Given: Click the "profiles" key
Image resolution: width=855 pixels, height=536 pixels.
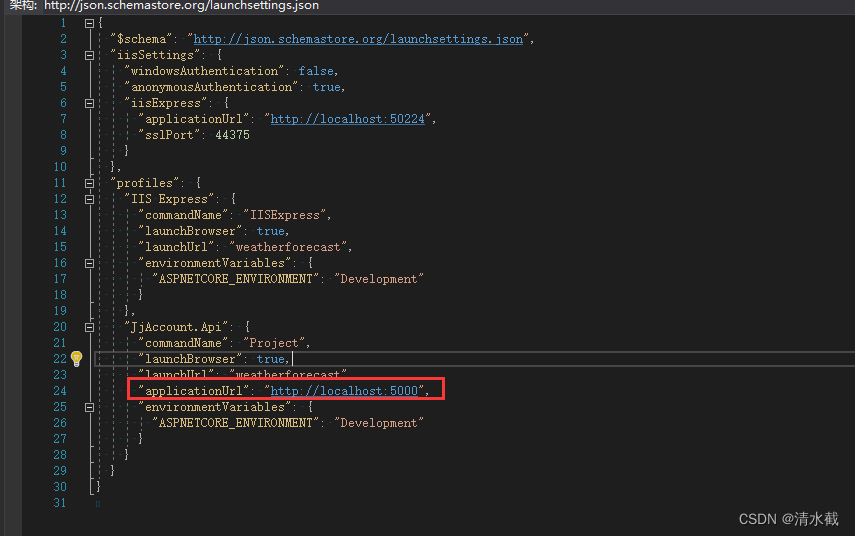Looking at the screenshot, I should coord(144,183).
